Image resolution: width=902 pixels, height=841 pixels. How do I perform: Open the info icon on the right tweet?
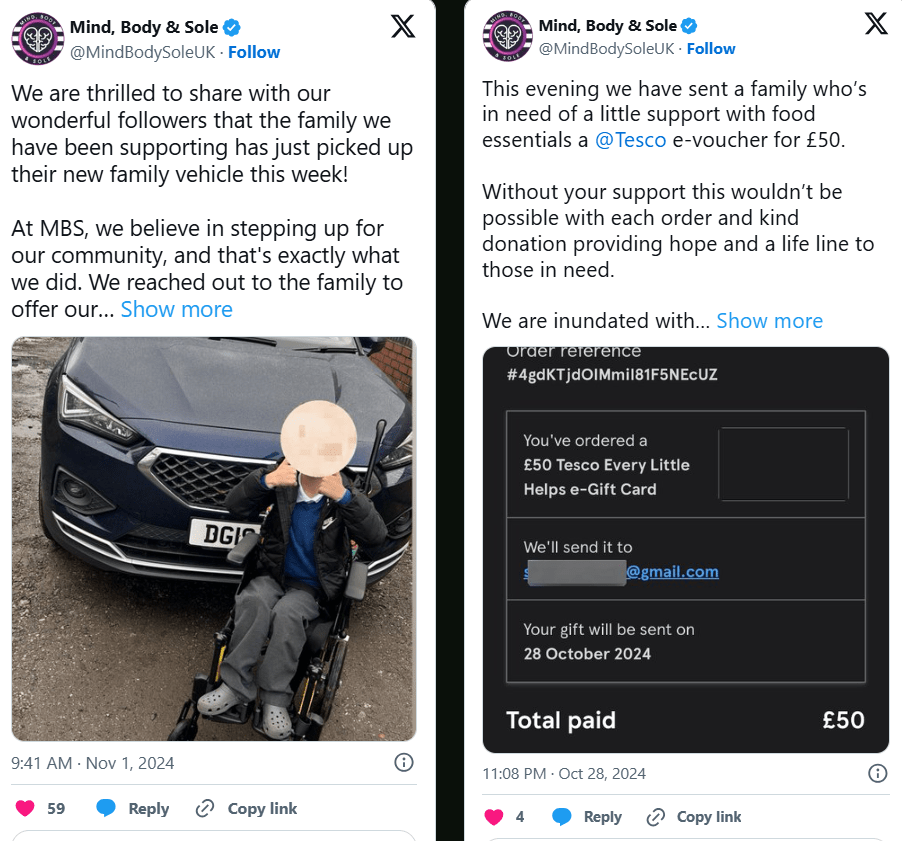[877, 773]
